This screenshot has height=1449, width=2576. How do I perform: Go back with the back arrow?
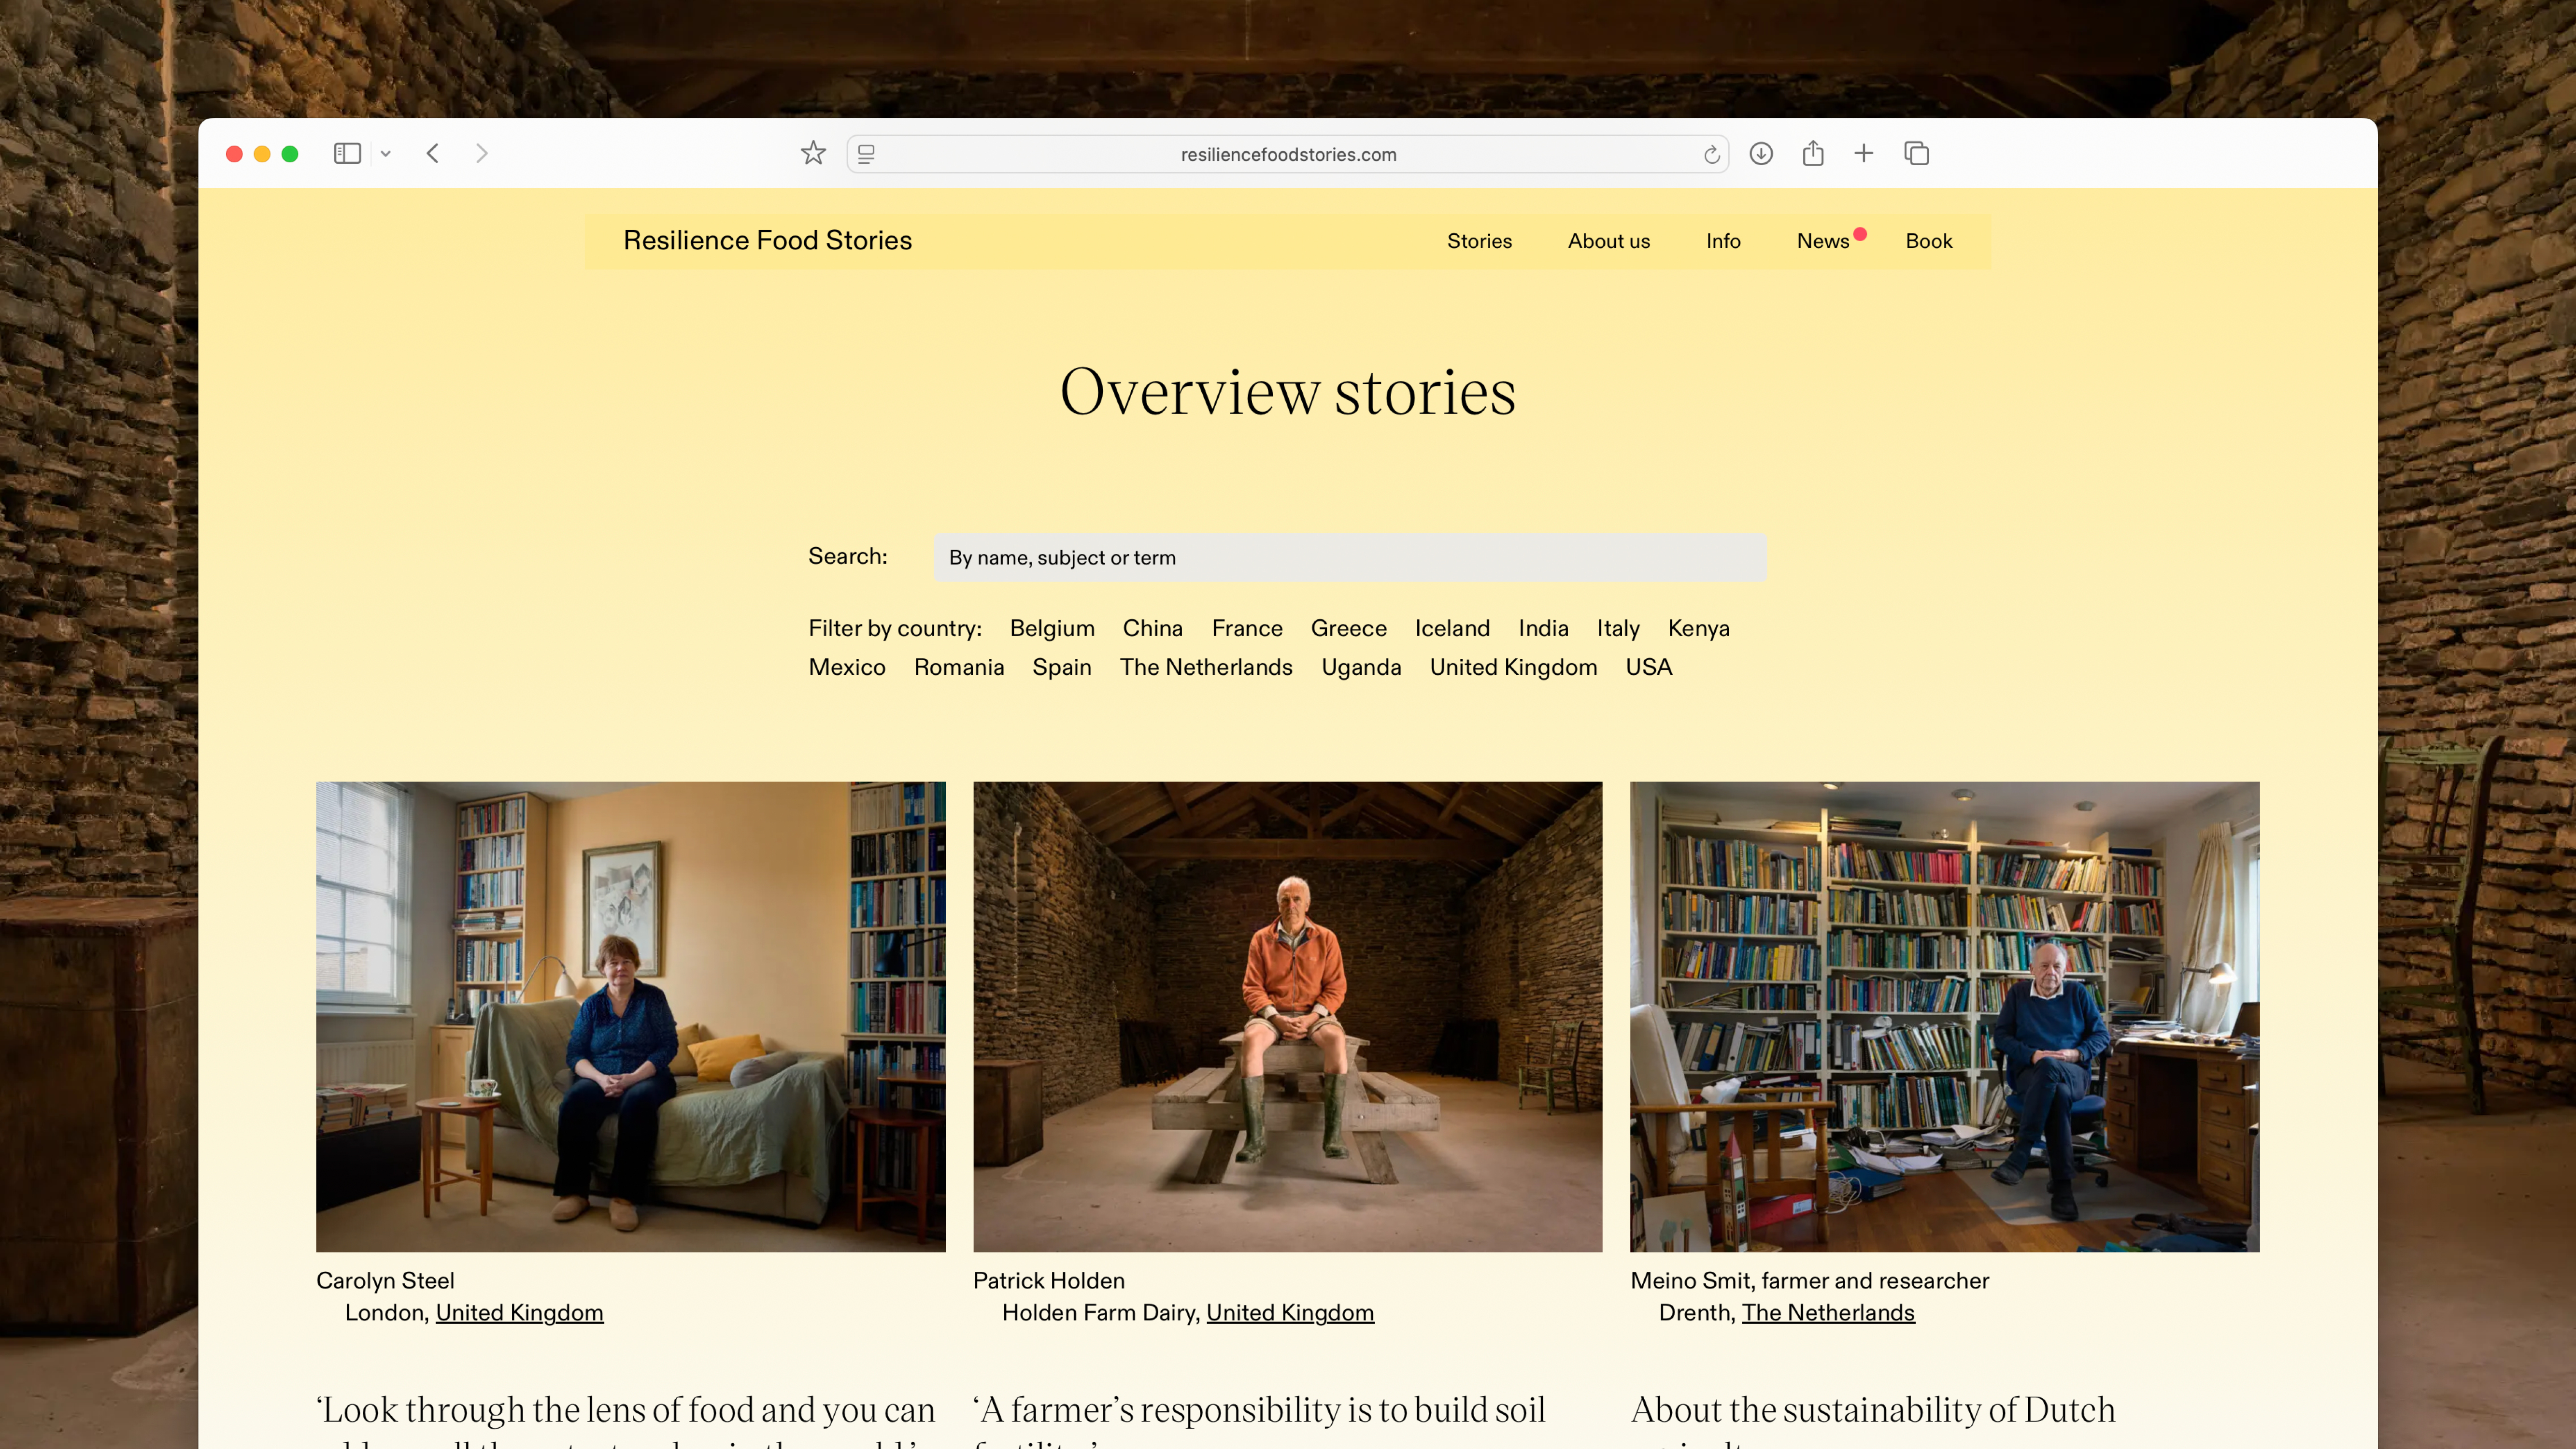click(433, 153)
